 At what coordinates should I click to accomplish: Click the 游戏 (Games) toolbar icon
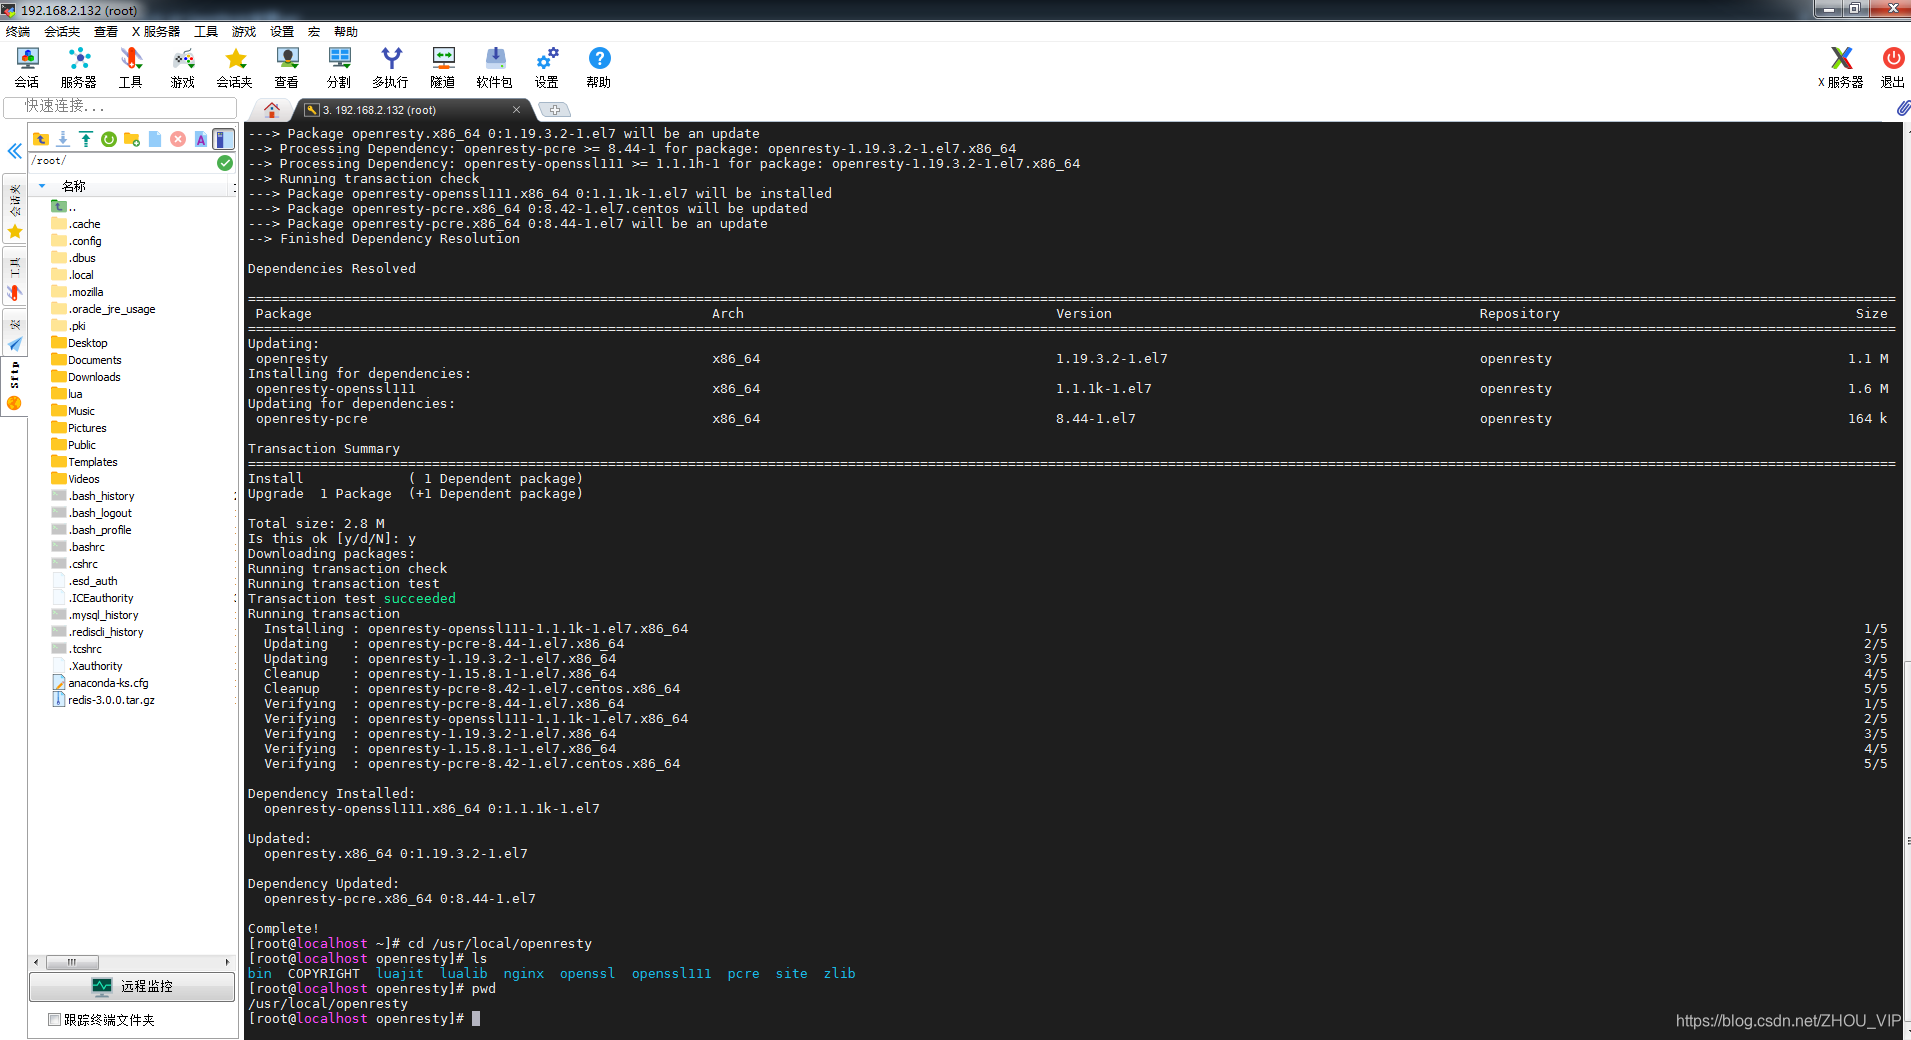tap(183, 68)
